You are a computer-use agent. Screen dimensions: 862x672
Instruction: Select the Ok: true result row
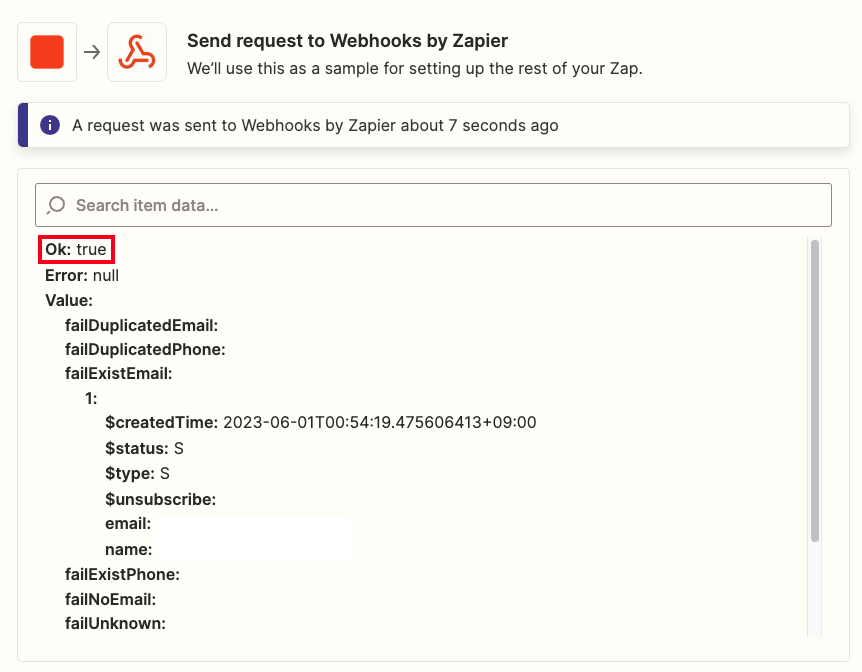76,250
